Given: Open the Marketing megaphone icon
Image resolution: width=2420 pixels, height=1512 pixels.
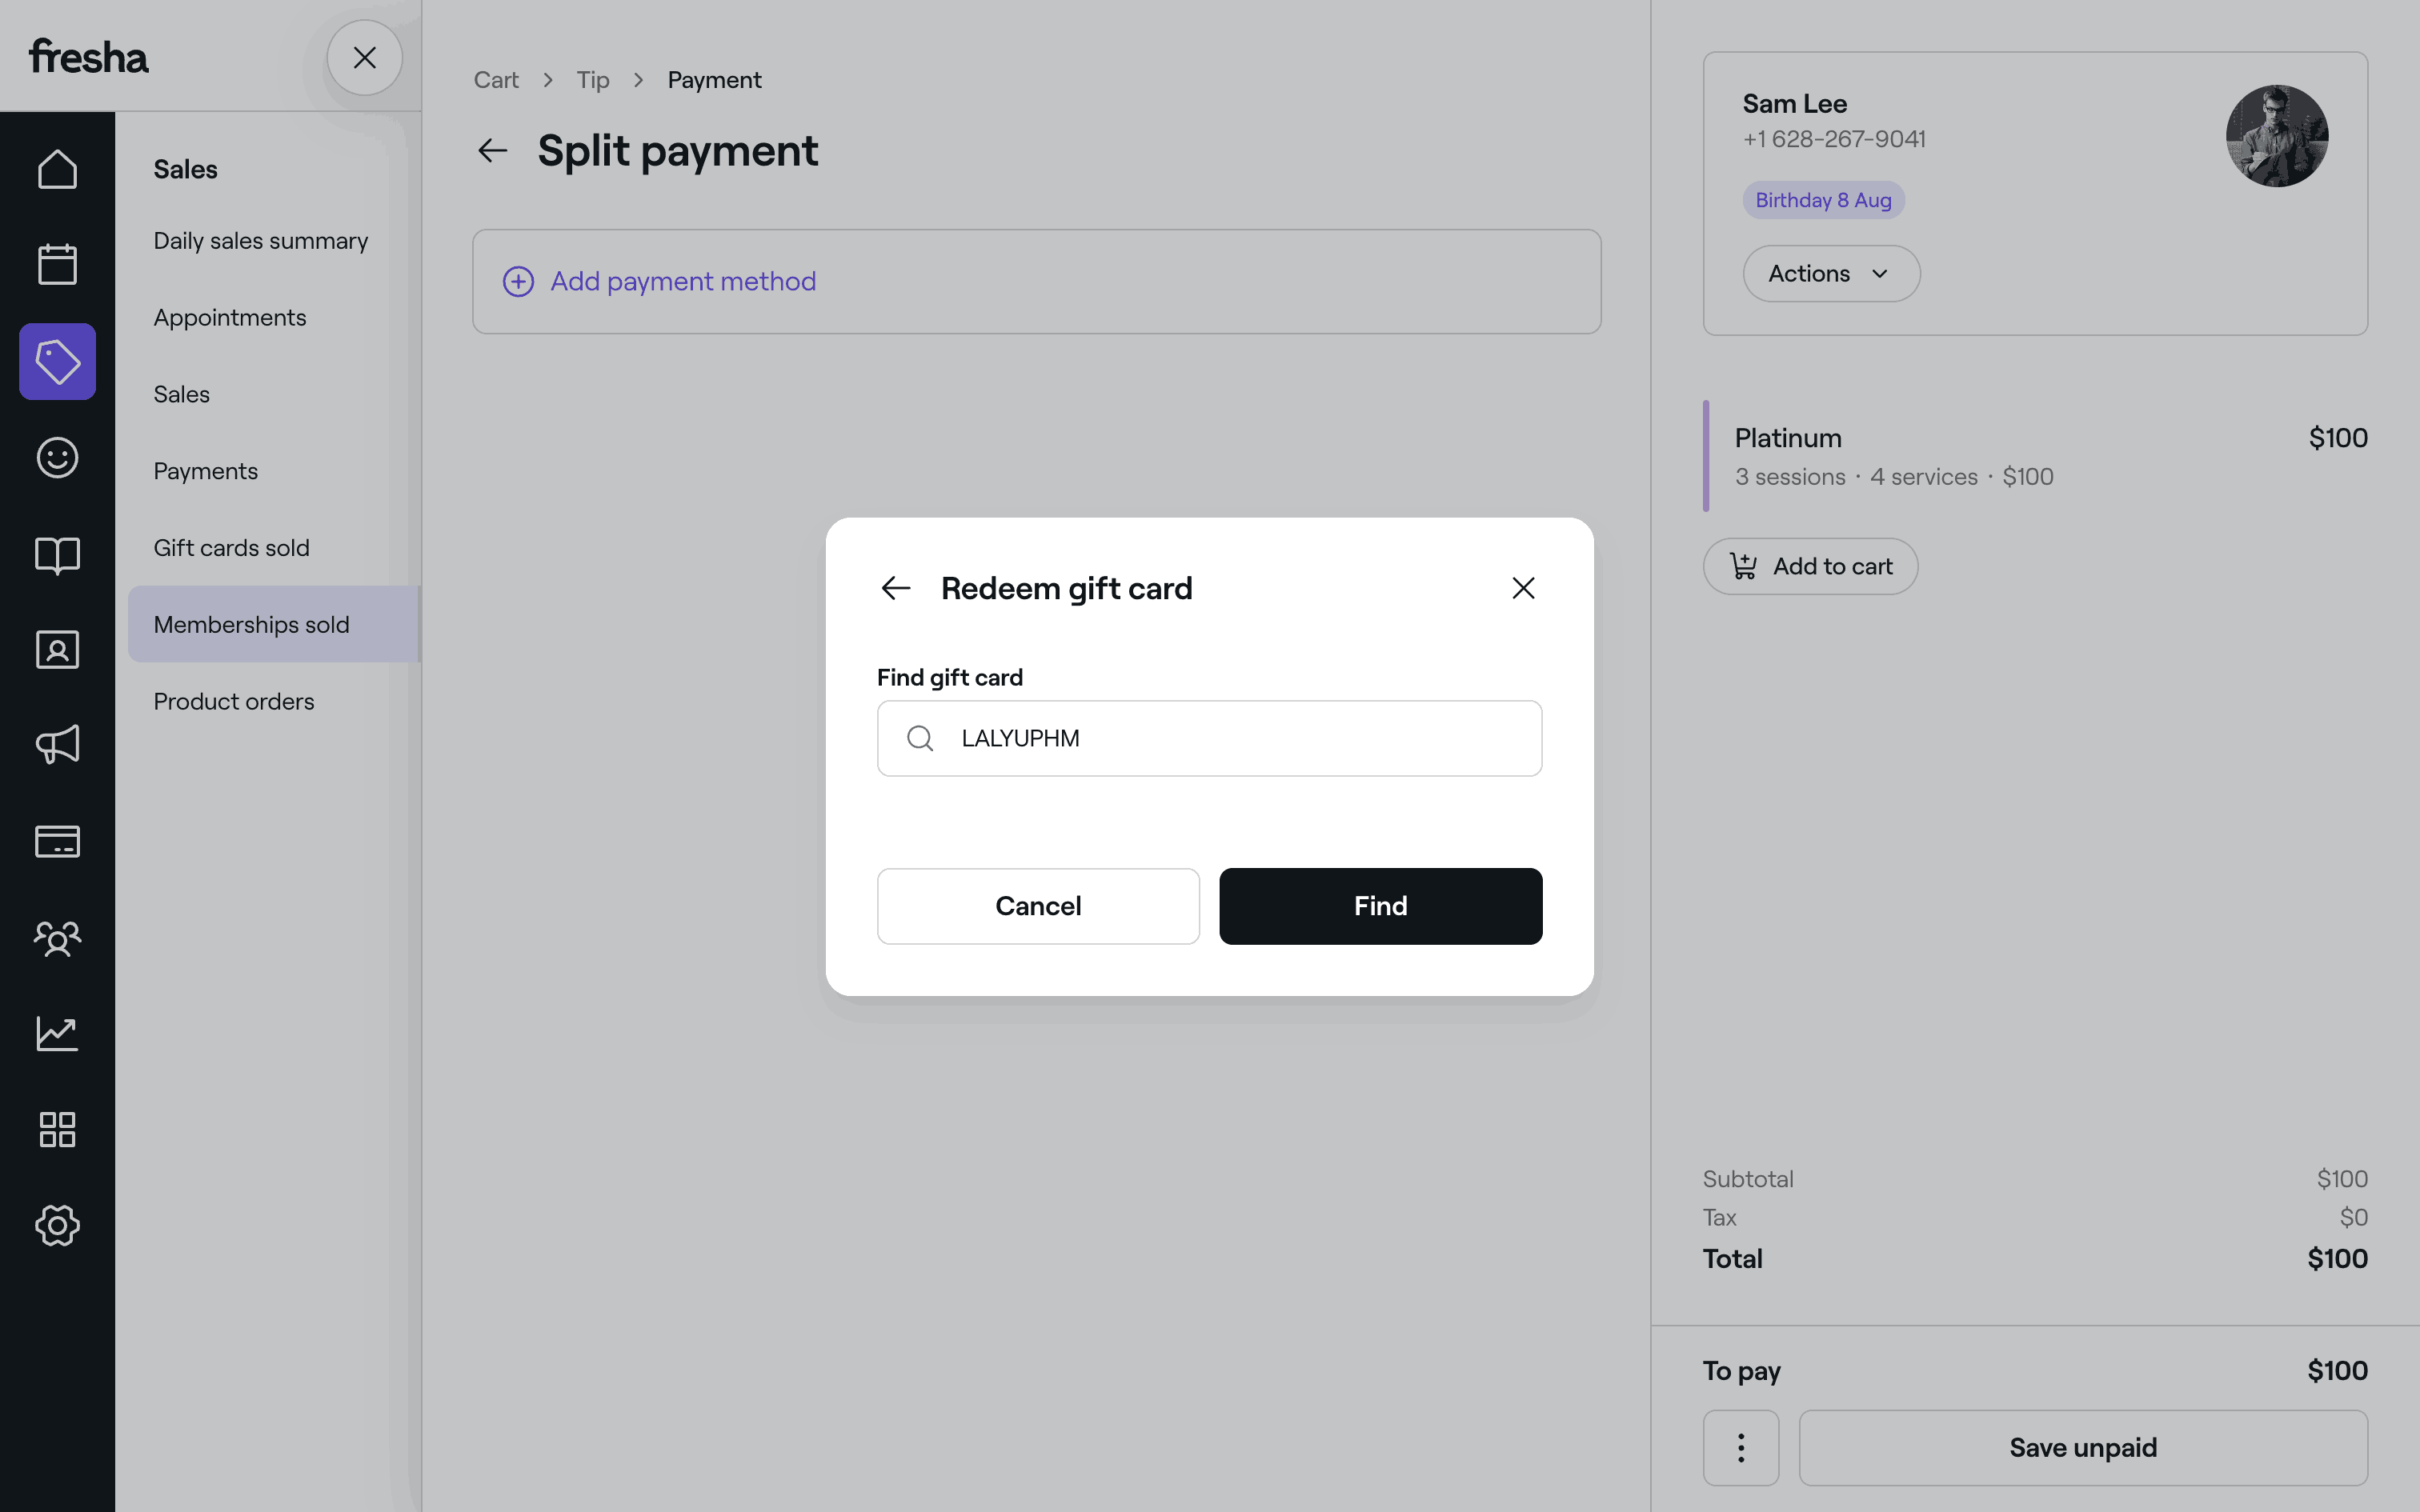Looking at the screenshot, I should 57,745.
